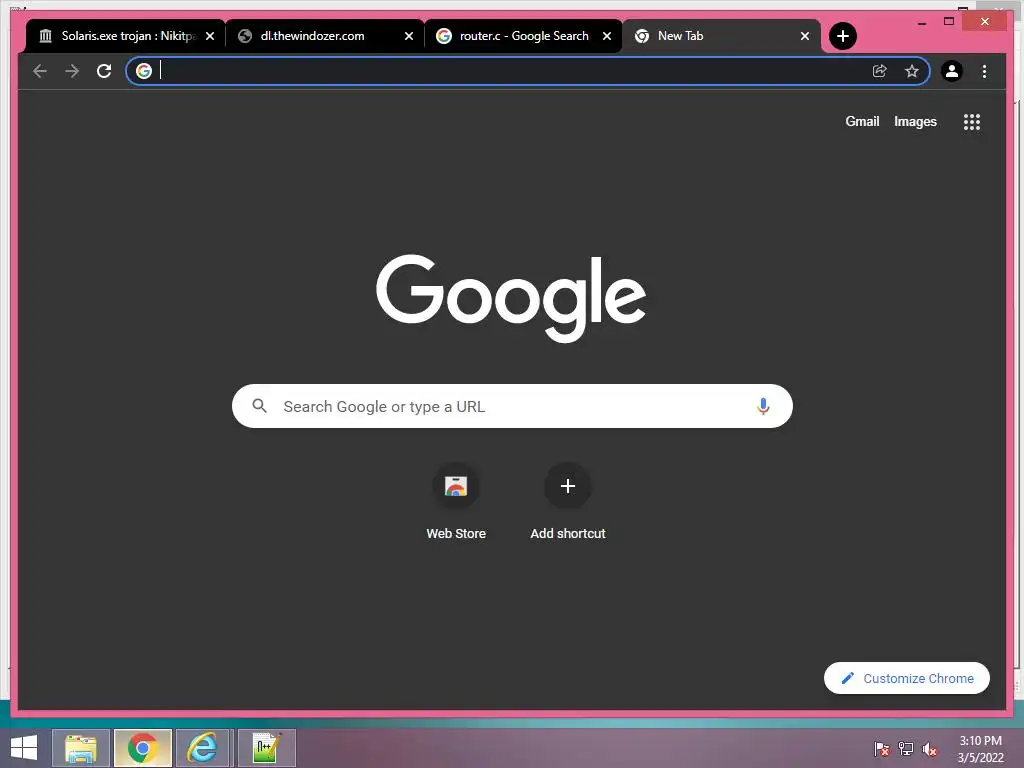The image size is (1024, 768).
Task: Minimize the Chrome window
Action: point(921,22)
